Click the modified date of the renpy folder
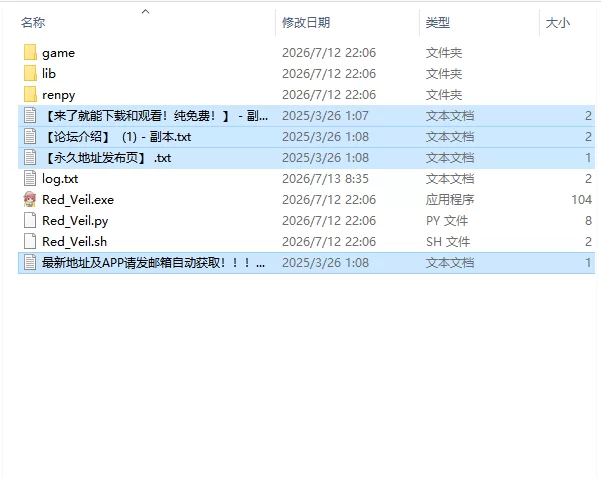This screenshot has height=478, width=601. click(329, 95)
